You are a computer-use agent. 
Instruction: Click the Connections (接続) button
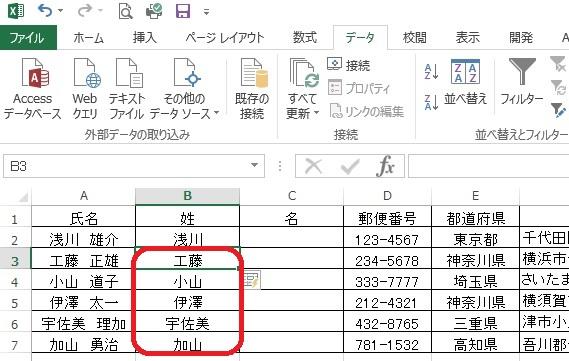[x=348, y=65]
